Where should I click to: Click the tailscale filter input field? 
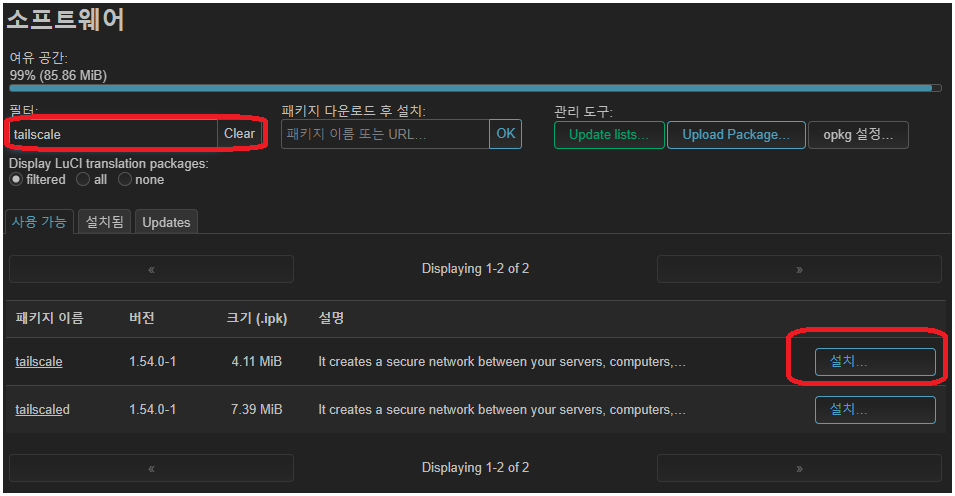(x=113, y=134)
